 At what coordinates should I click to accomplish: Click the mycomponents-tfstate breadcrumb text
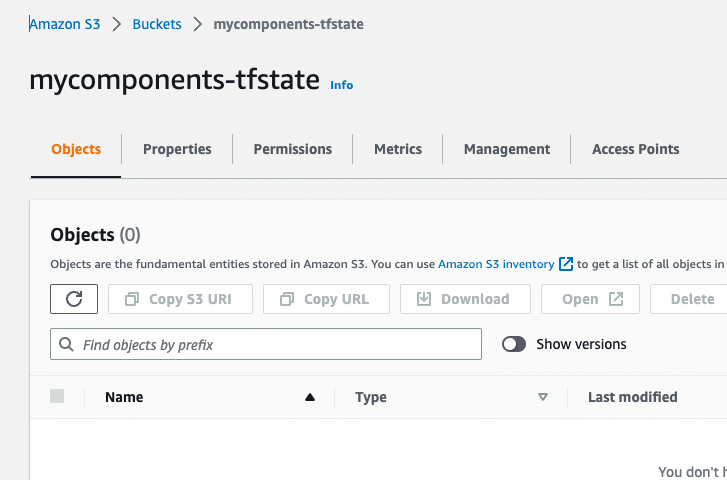point(288,24)
